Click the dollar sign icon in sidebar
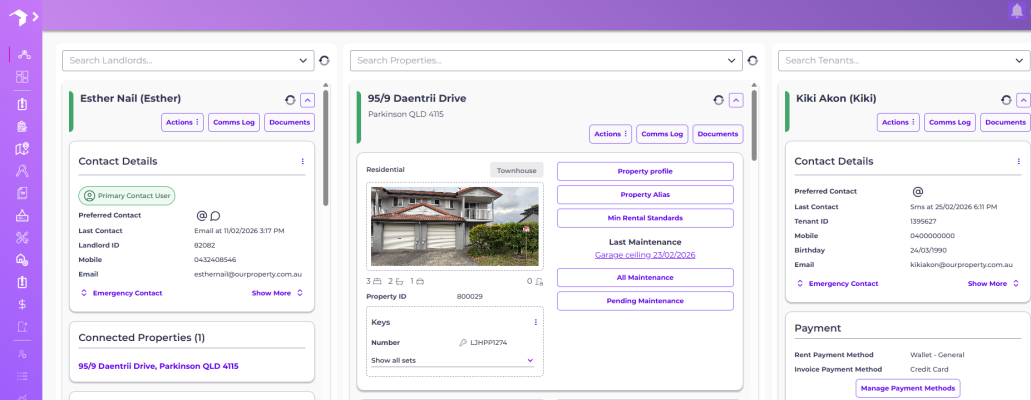The height and width of the screenshot is (400, 1031). coord(22,304)
